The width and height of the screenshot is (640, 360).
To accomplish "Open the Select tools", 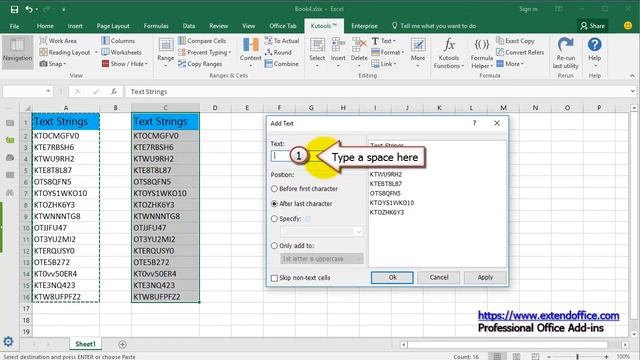I will (317, 51).
